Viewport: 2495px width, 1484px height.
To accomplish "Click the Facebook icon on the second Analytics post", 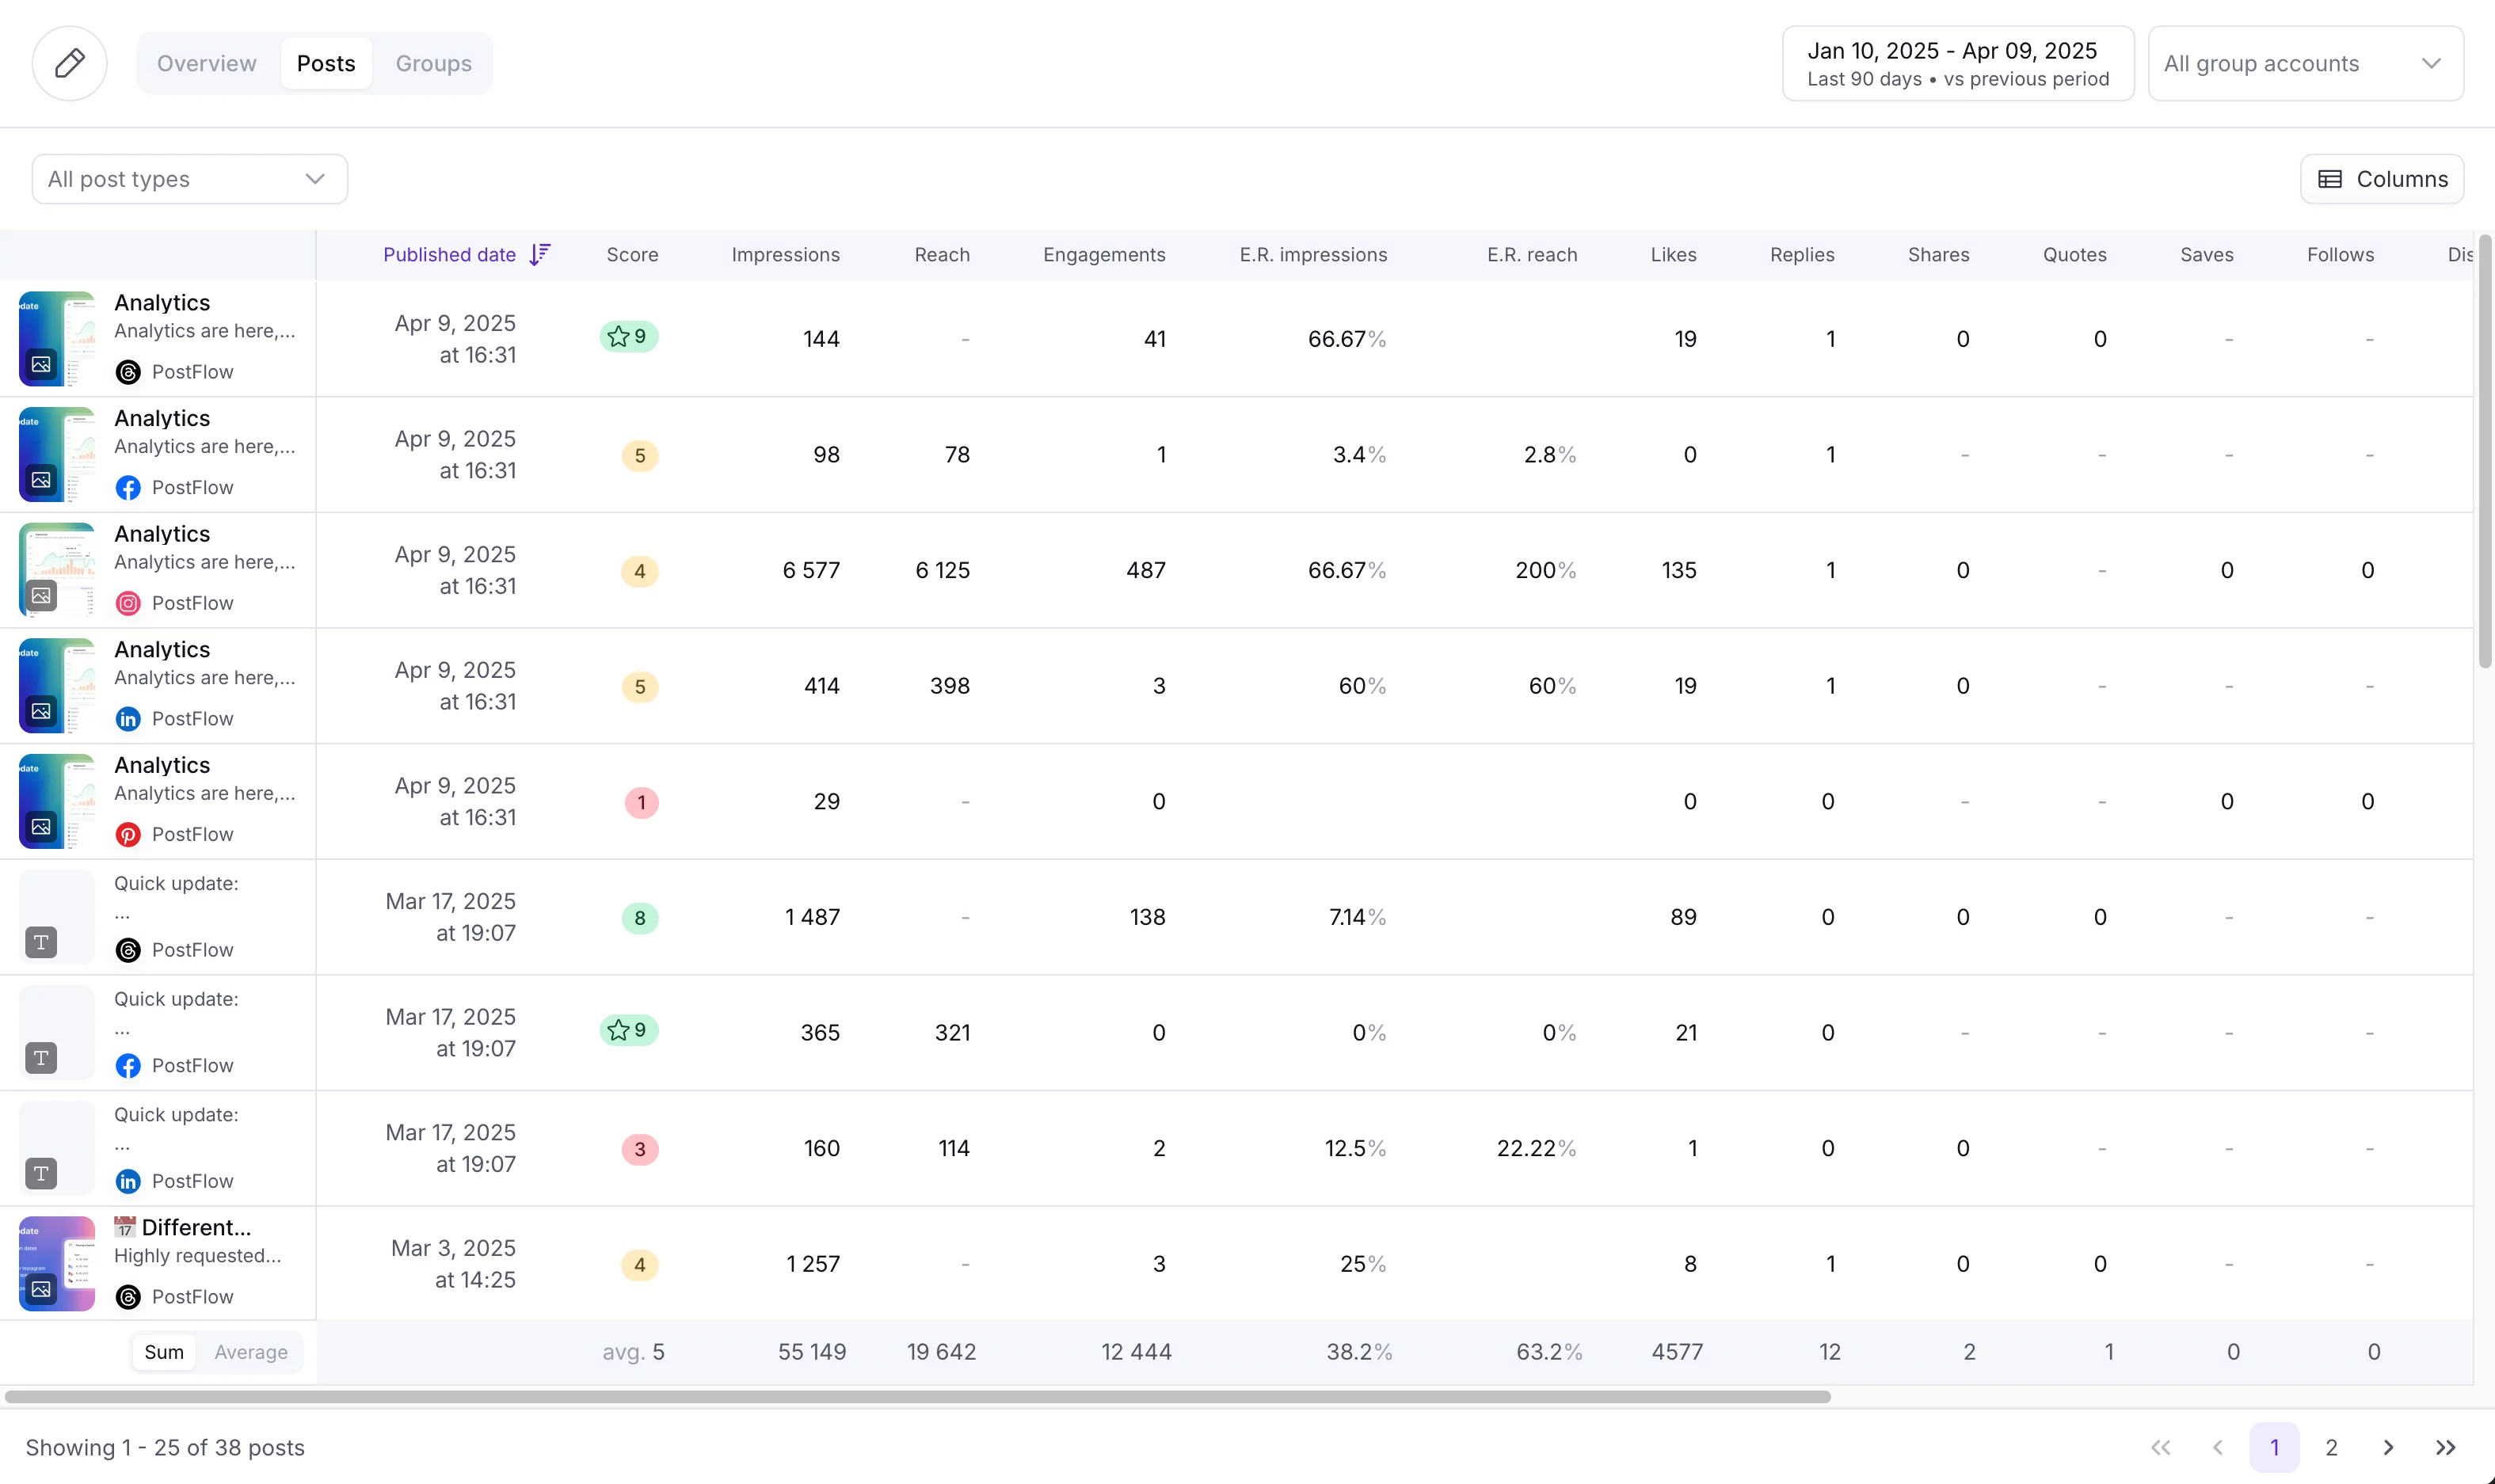I will point(128,488).
